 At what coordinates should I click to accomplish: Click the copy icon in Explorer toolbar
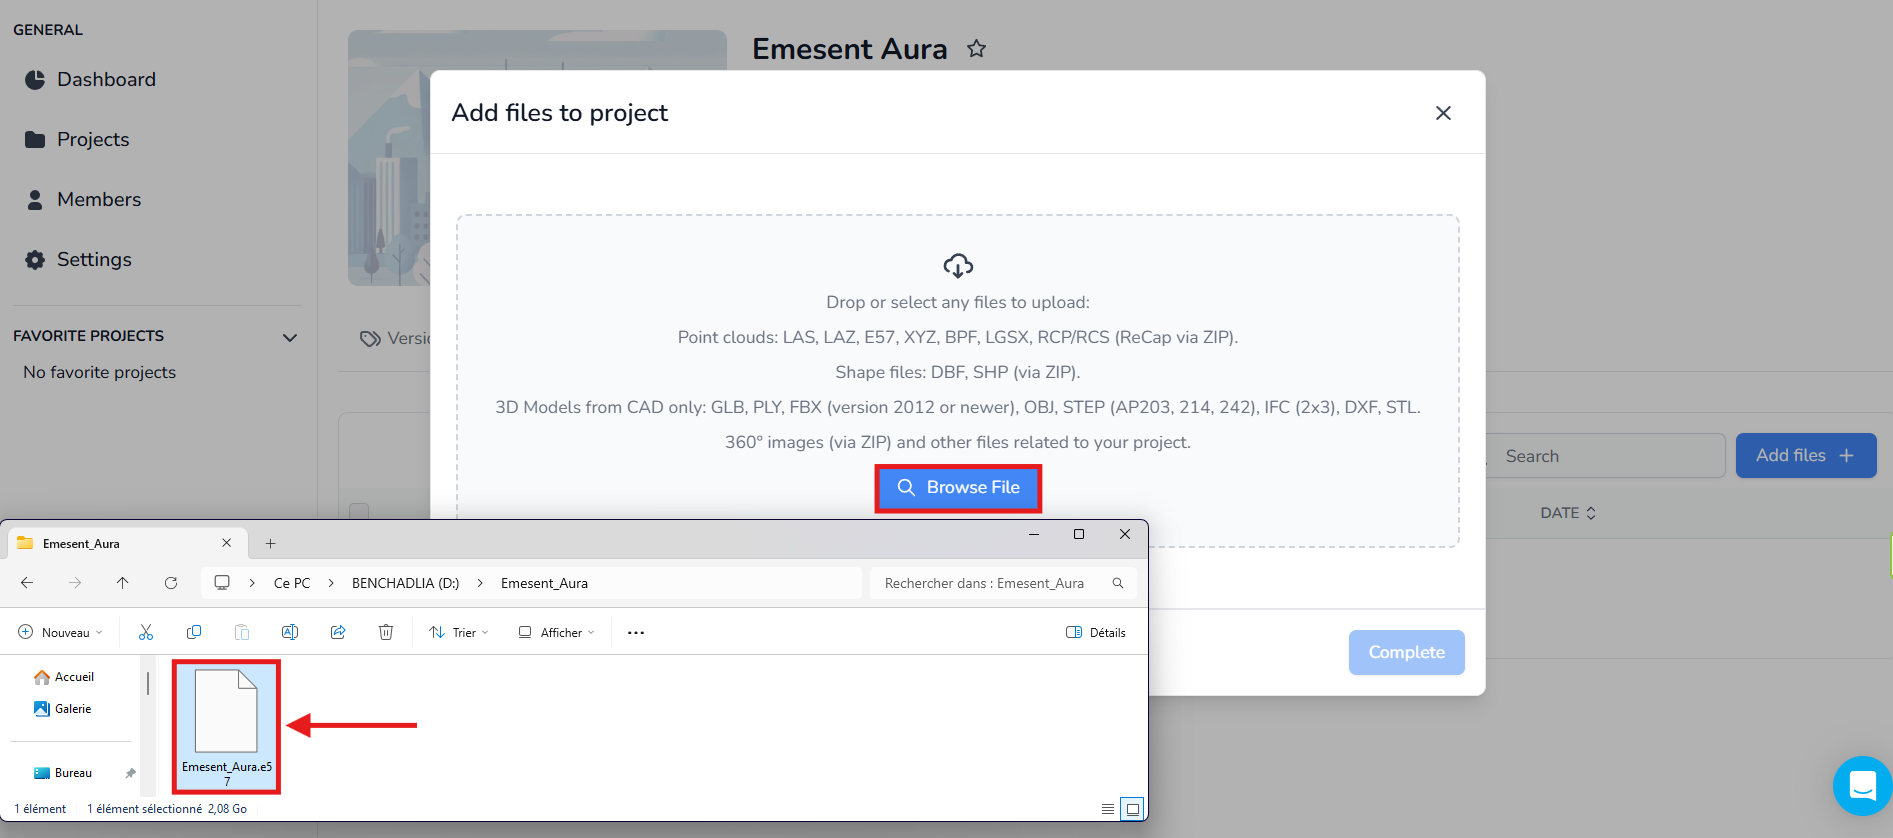[194, 632]
